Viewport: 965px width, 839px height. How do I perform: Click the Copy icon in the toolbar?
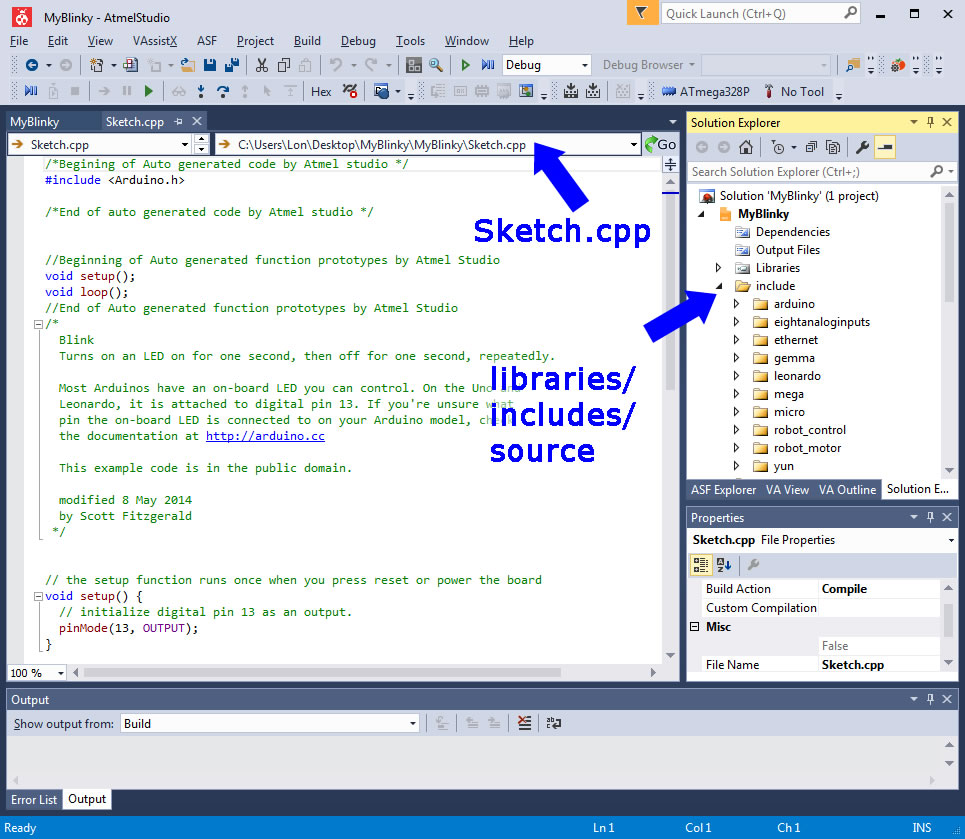coord(284,65)
